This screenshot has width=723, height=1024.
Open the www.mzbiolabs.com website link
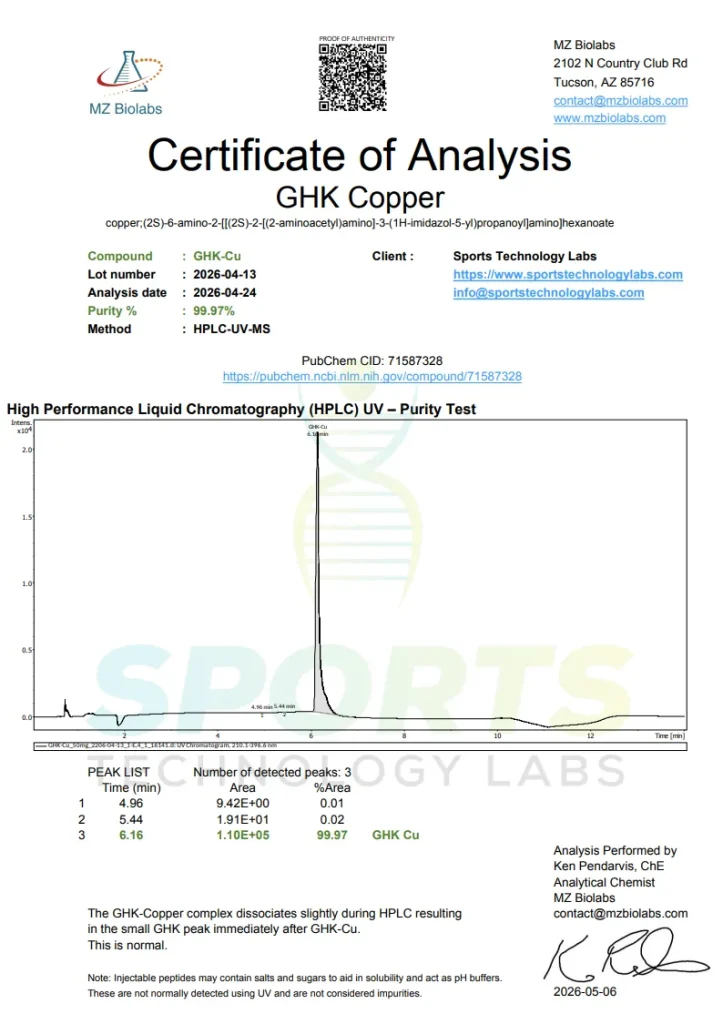(609, 118)
